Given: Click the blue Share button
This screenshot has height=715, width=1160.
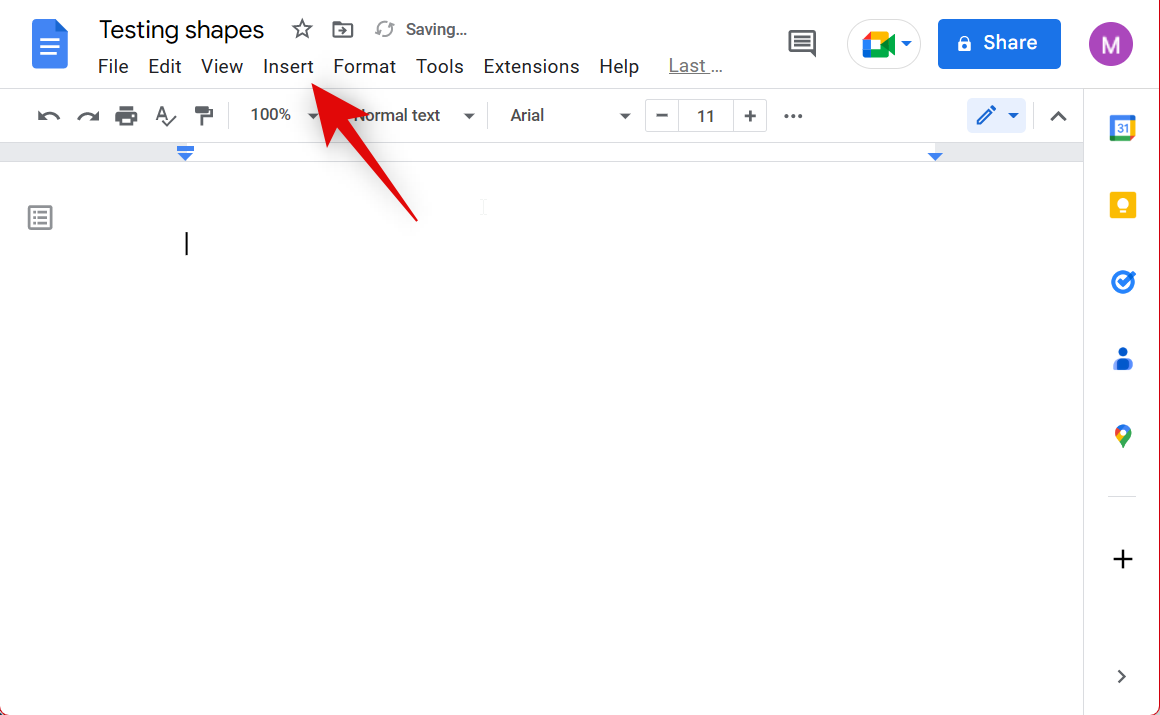Looking at the screenshot, I should (999, 44).
